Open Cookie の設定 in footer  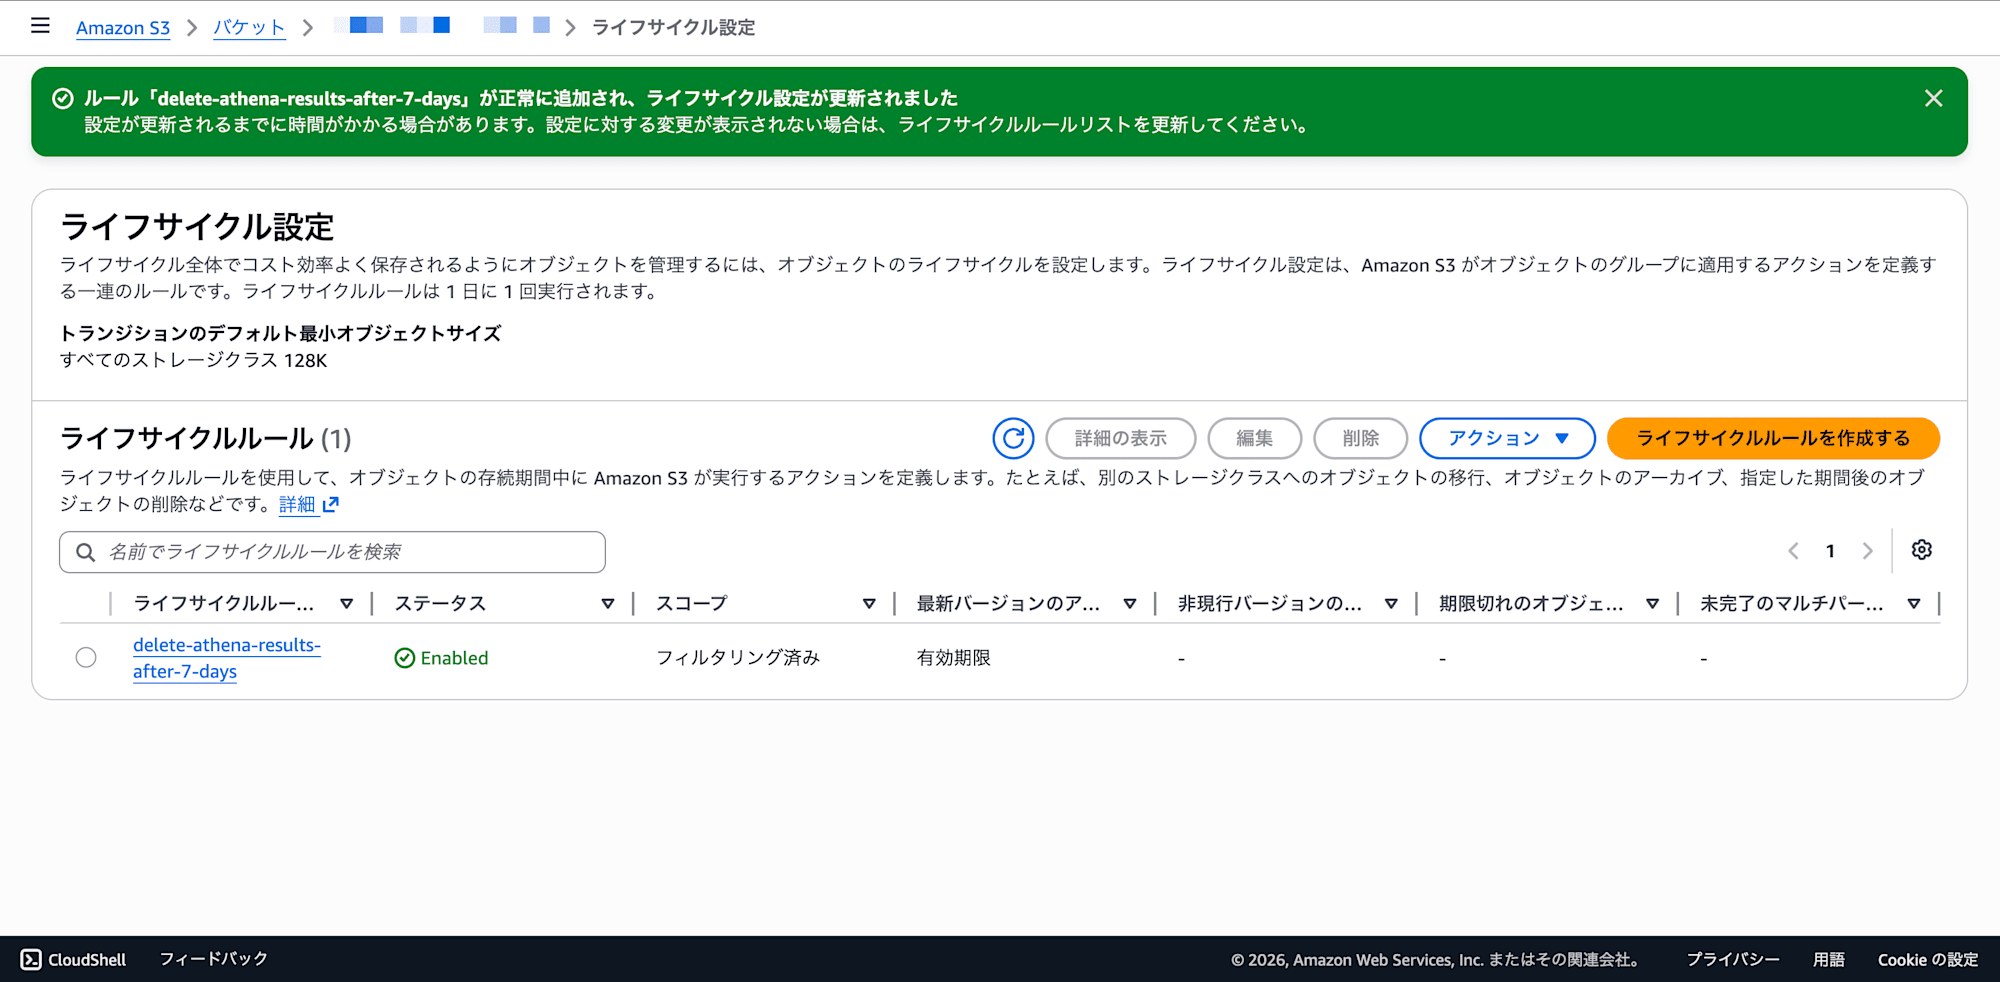click(1928, 960)
